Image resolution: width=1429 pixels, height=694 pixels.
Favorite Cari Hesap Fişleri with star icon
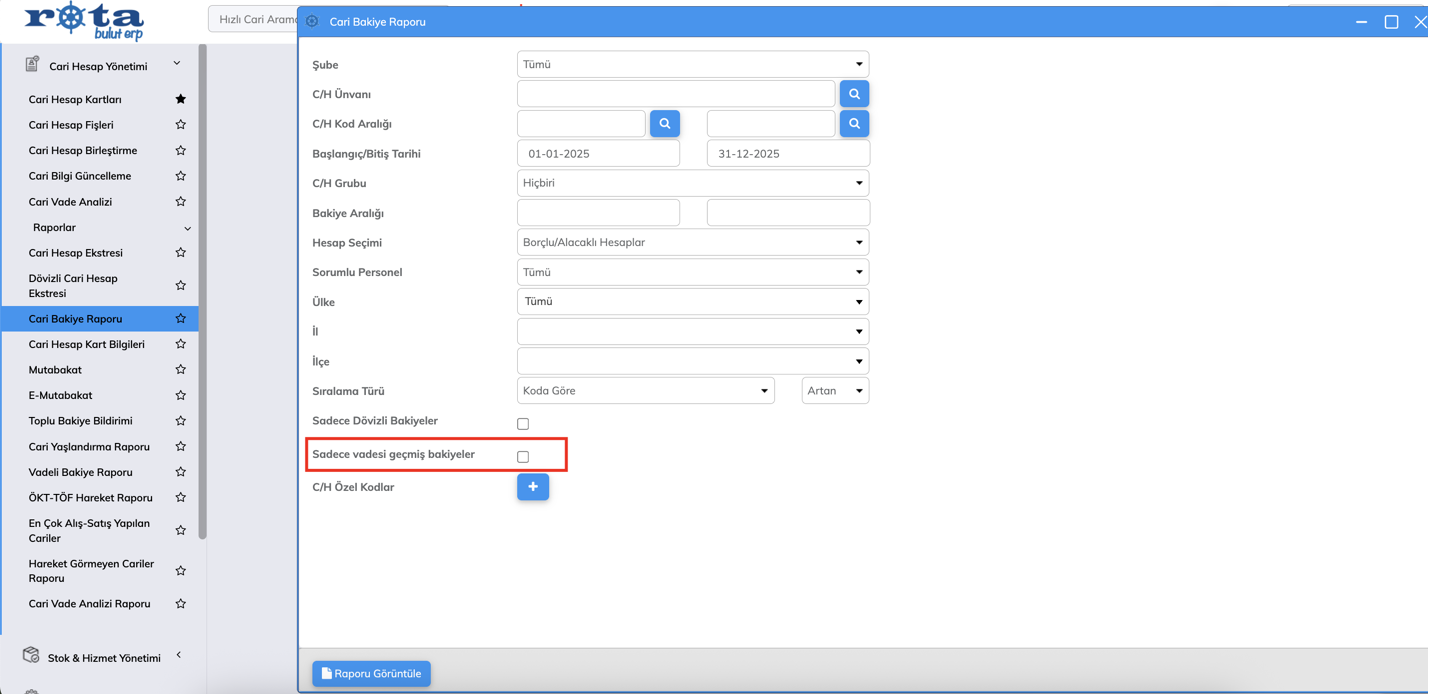click(180, 125)
